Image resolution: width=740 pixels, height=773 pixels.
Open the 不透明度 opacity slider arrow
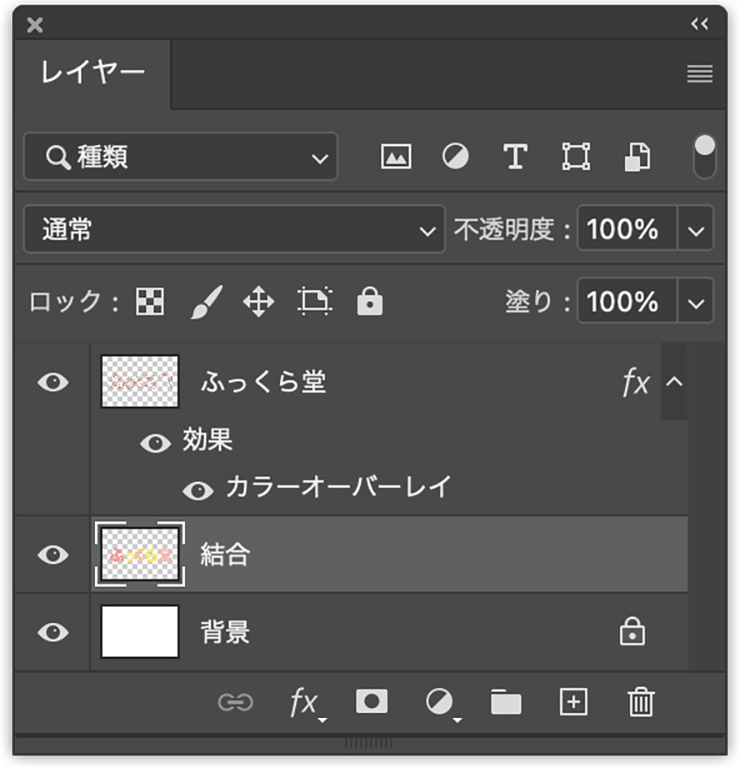point(696,229)
